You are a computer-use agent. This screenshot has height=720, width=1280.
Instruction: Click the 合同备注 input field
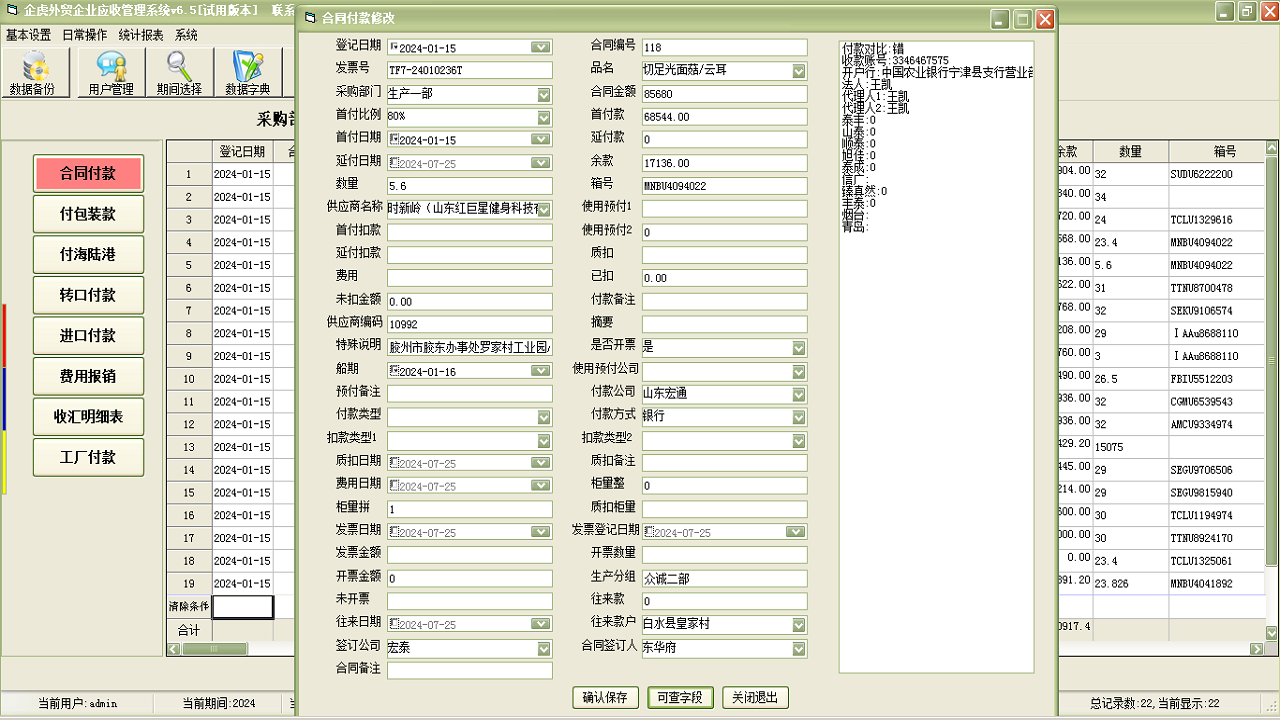(x=469, y=670)
